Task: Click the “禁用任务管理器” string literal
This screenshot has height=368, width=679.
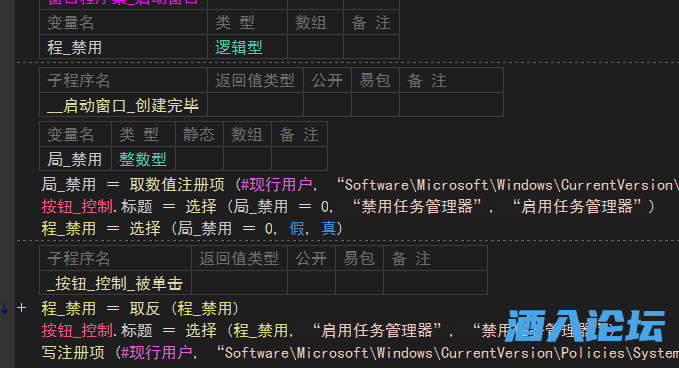Action: tap(417, 207)
